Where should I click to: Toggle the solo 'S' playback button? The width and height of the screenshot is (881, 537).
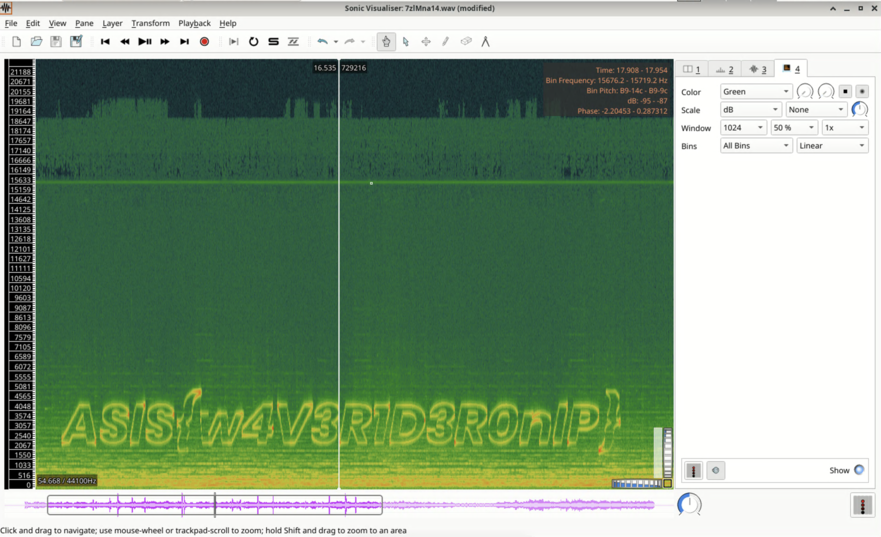273,42
